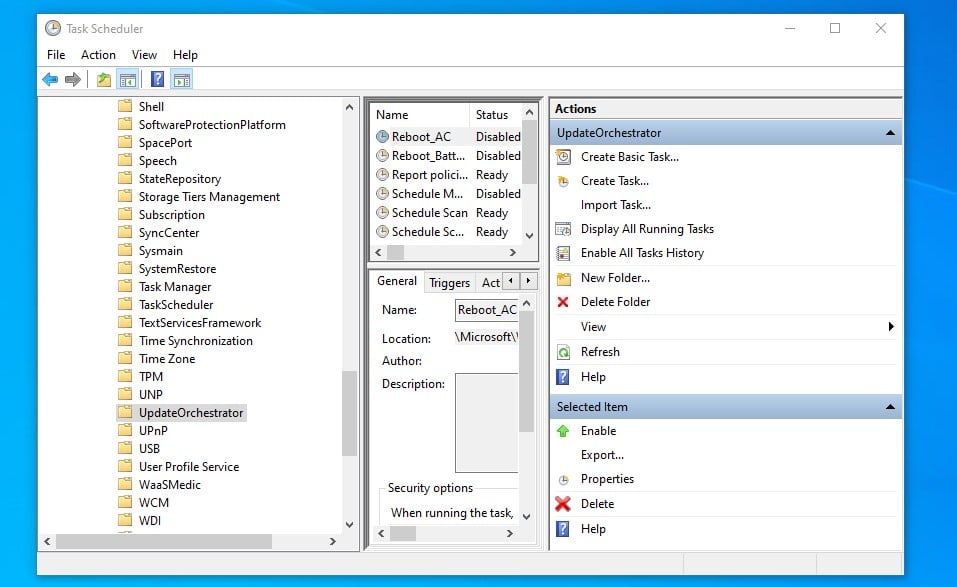Click the Forward arrow in the toolbar
The height and width of the screenshot is (587, 957).
(73, 79)
